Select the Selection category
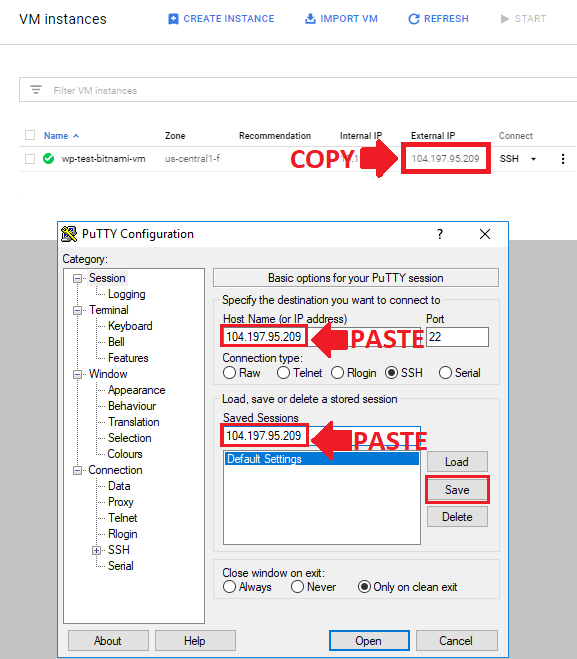Viewport: 577px width, 659px height. (x=129, y=438)
